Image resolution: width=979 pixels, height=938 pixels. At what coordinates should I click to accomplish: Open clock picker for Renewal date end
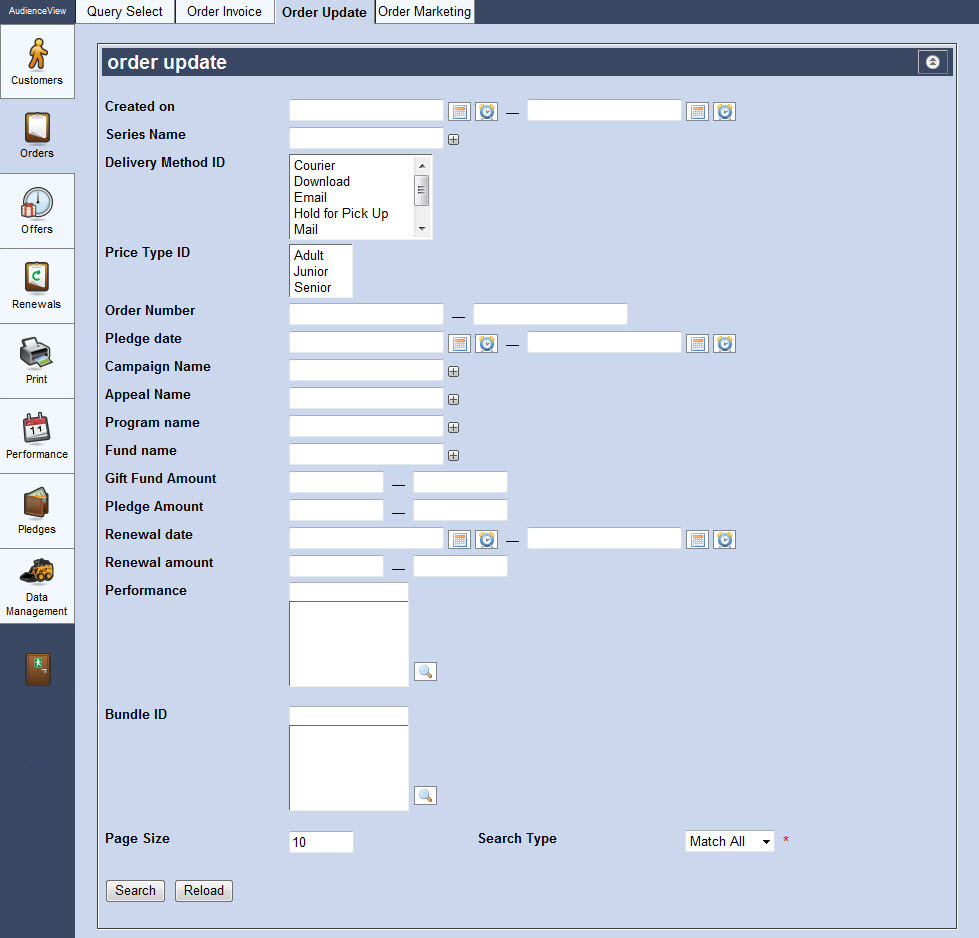pos(724,540)
